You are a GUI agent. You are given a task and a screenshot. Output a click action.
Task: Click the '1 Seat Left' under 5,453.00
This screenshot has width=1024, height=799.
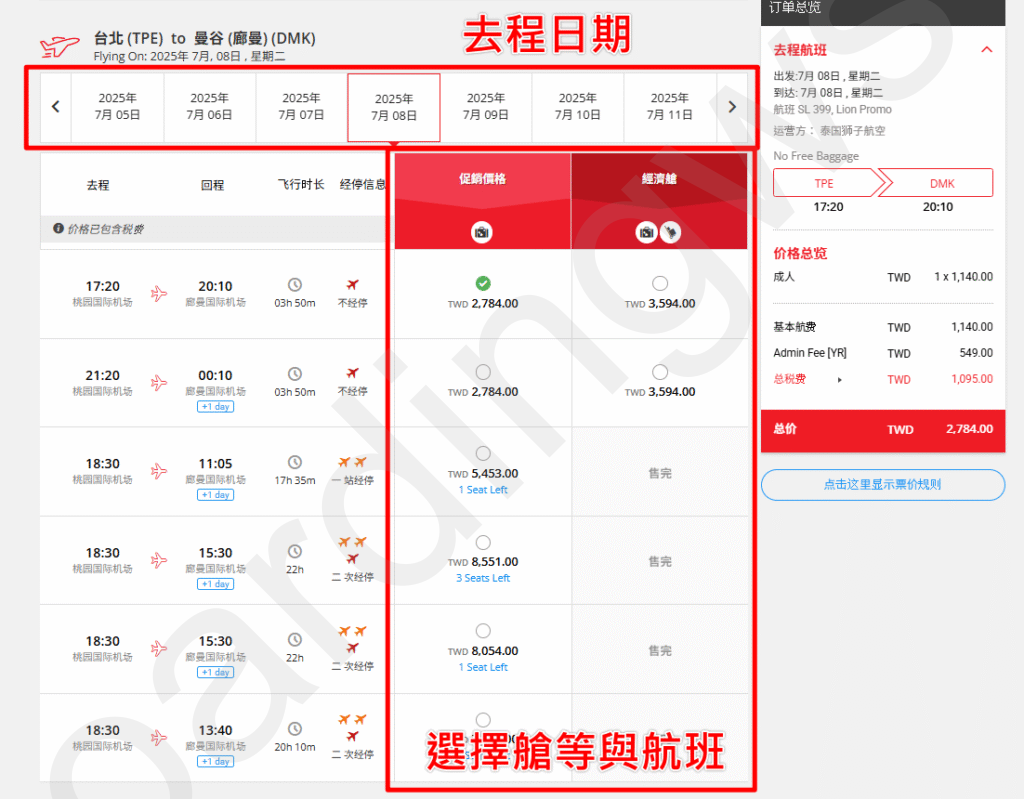click(483, 489)
